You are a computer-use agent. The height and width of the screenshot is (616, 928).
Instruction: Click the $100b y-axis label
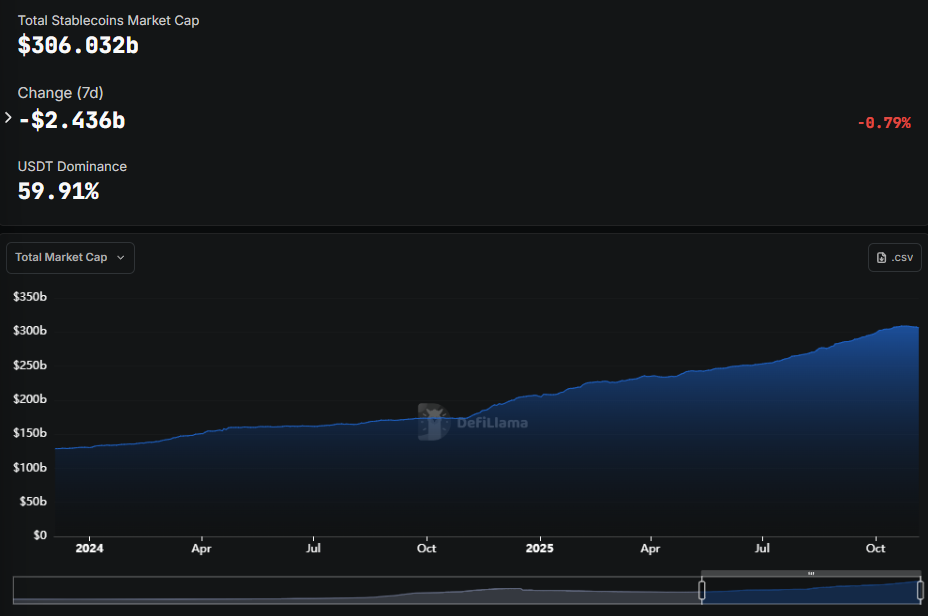(30, 467)
